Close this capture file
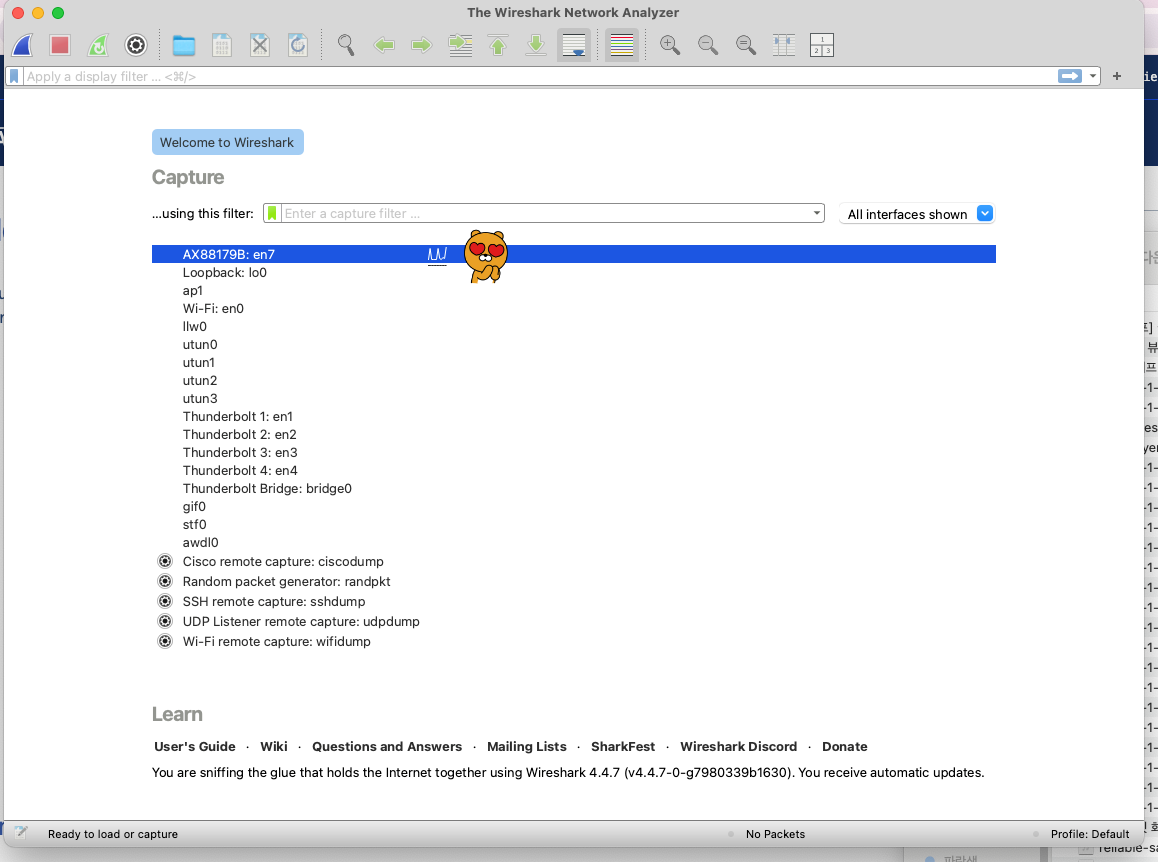The width and height of the screenshot is (1158, 862). (260, 45)
